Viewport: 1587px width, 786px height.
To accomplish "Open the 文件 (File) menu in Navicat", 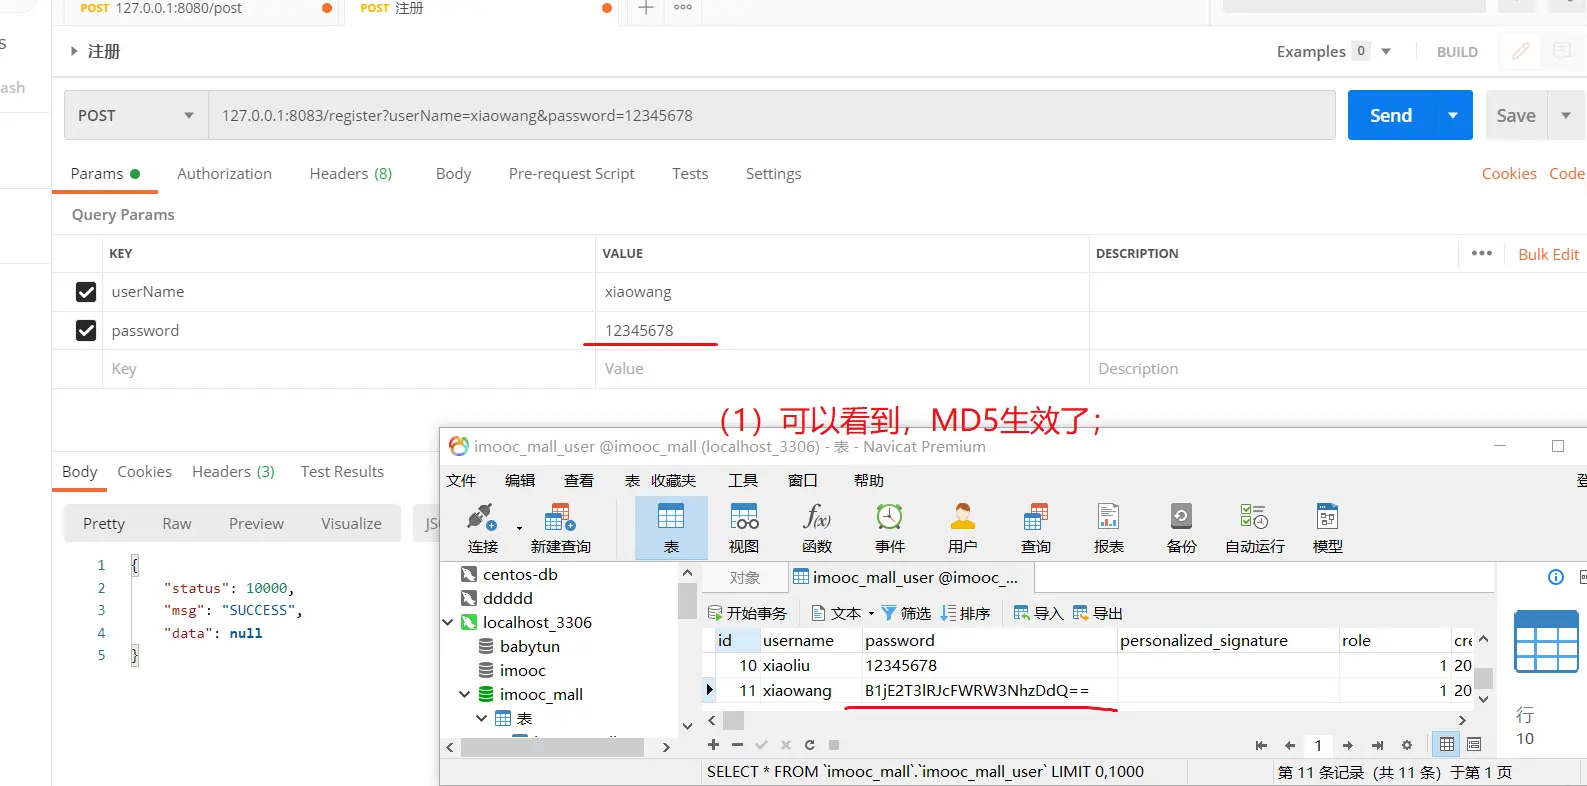I will (x=461, y=480).
